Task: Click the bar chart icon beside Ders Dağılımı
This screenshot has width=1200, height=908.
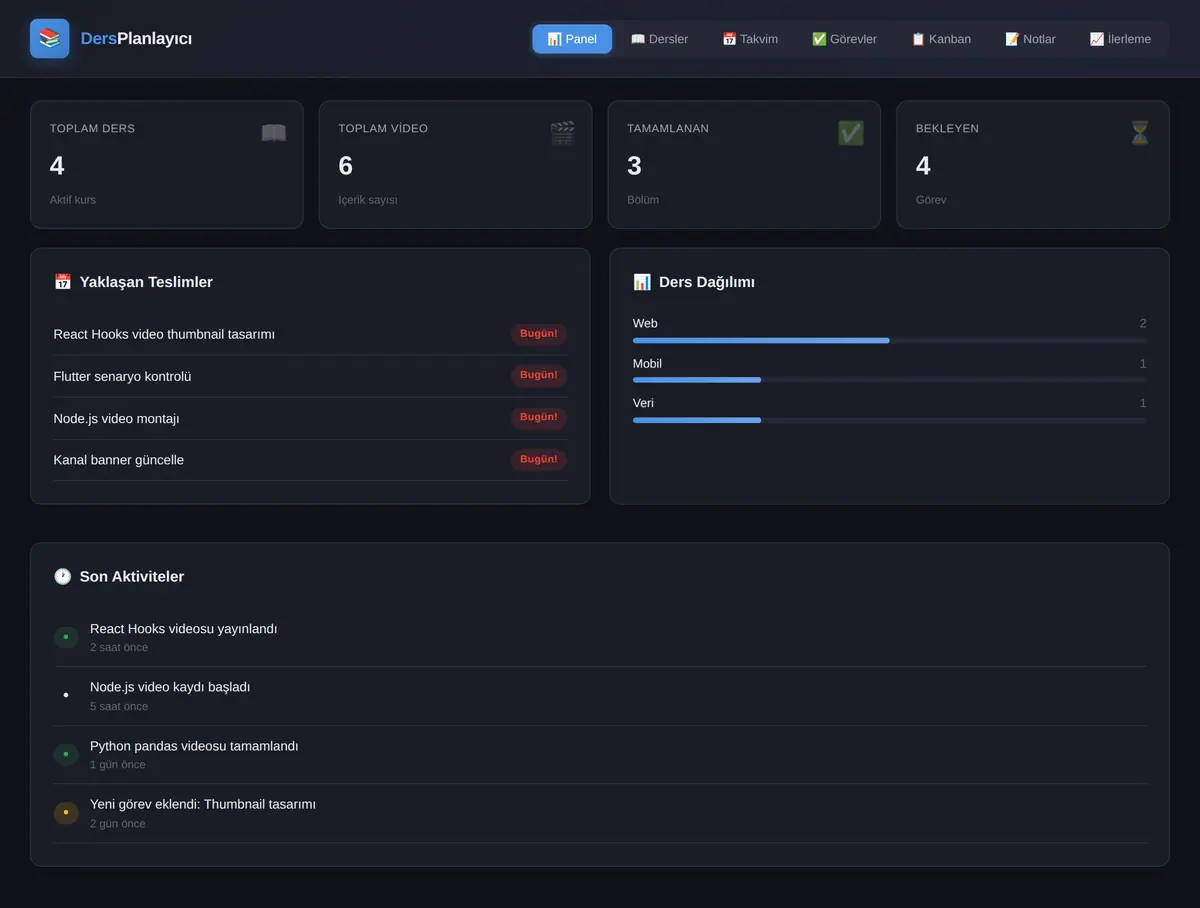Action: click(642, 282)
